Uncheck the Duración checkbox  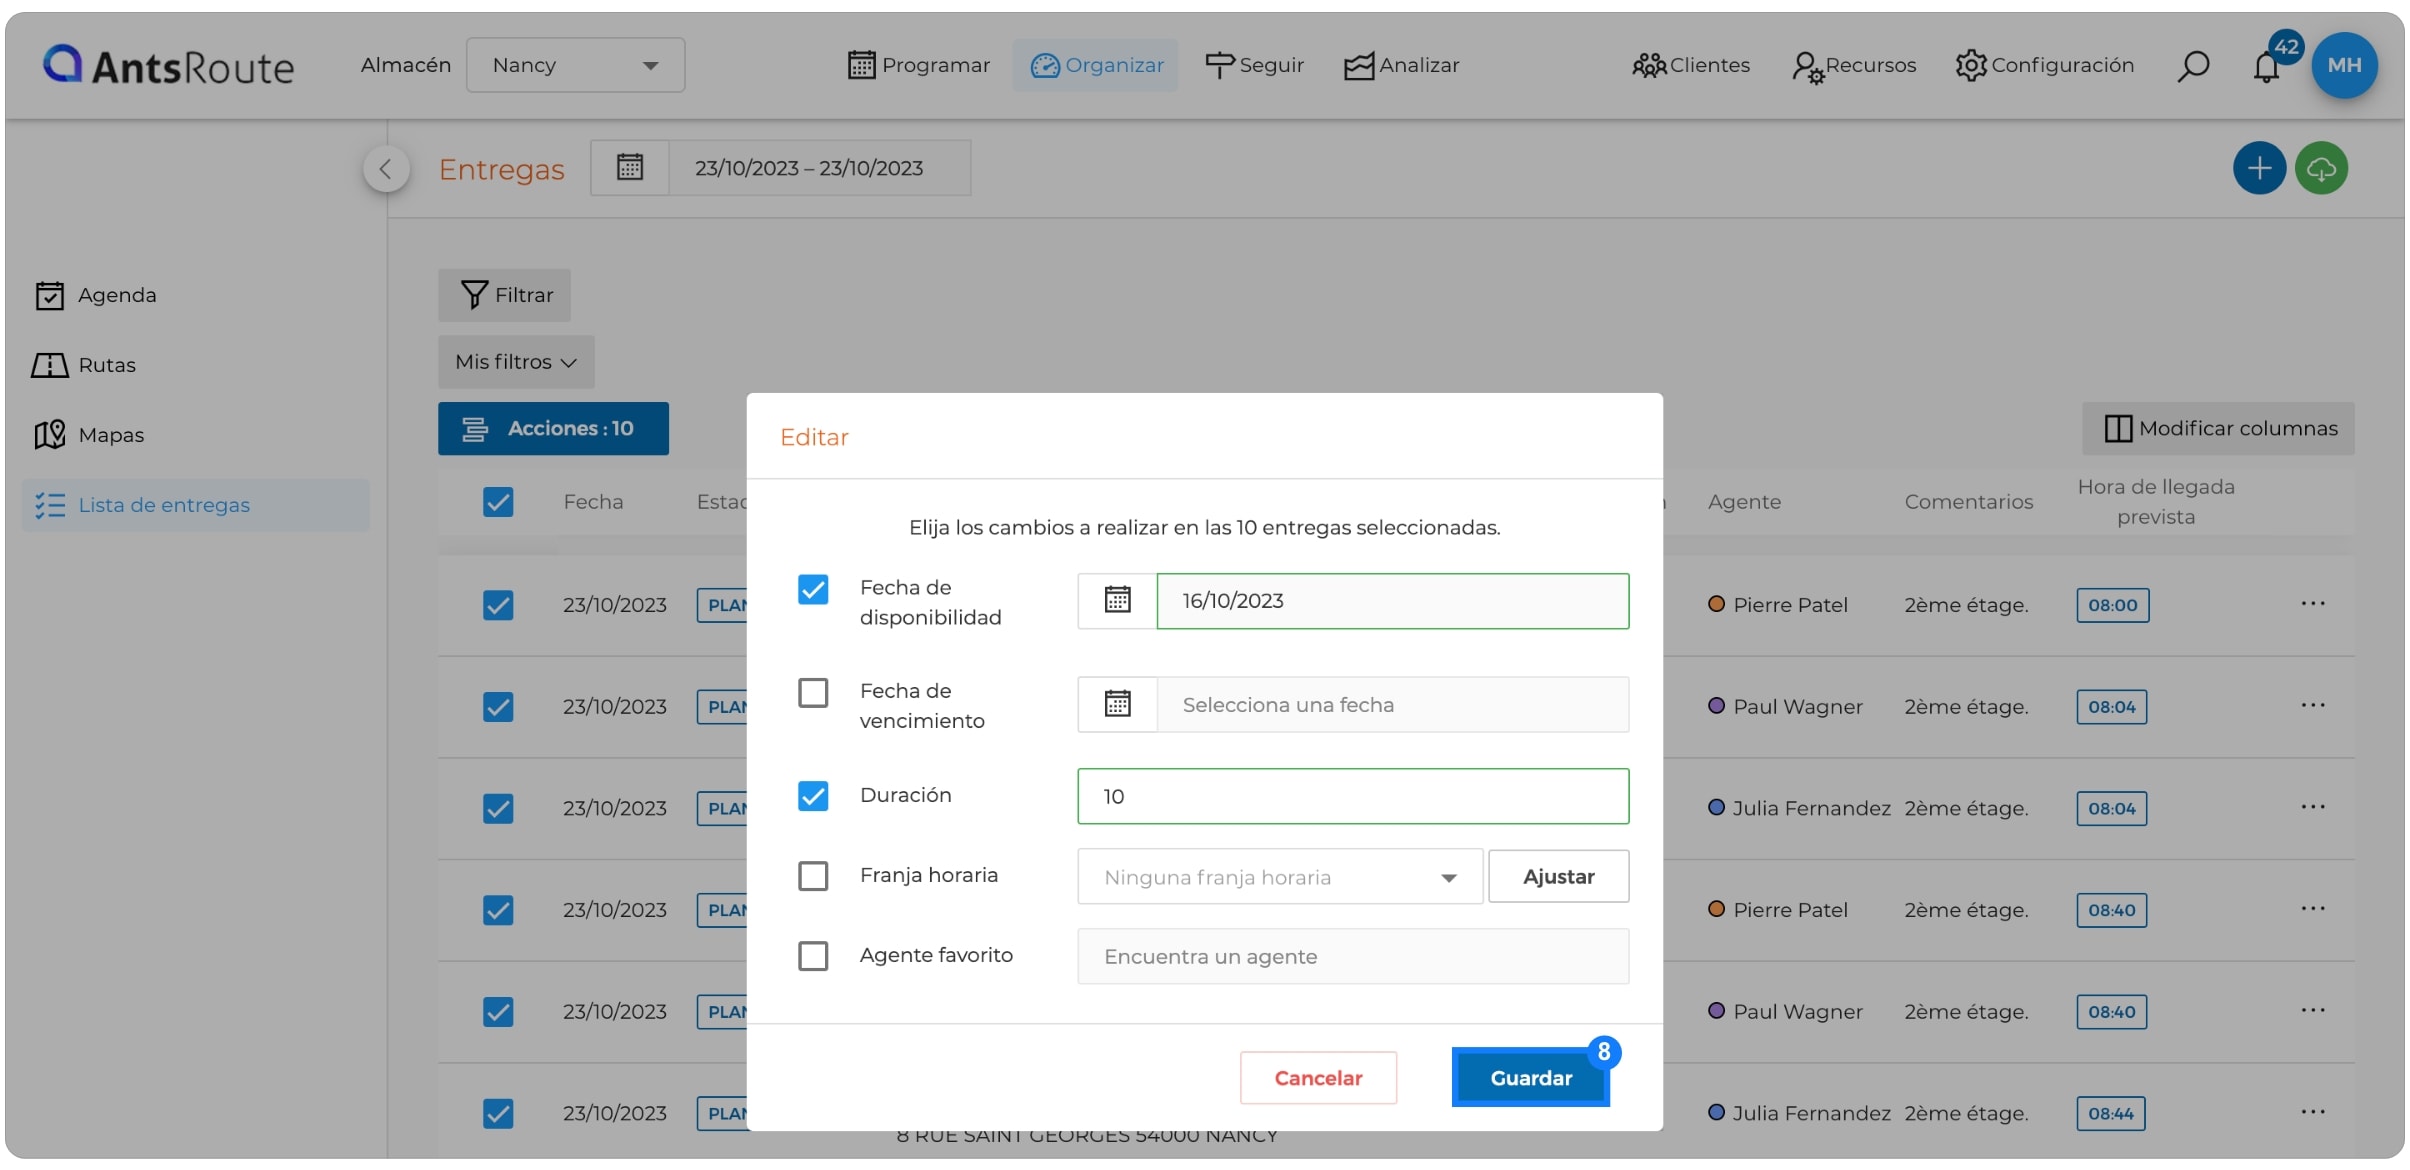(x=813, y=796)
